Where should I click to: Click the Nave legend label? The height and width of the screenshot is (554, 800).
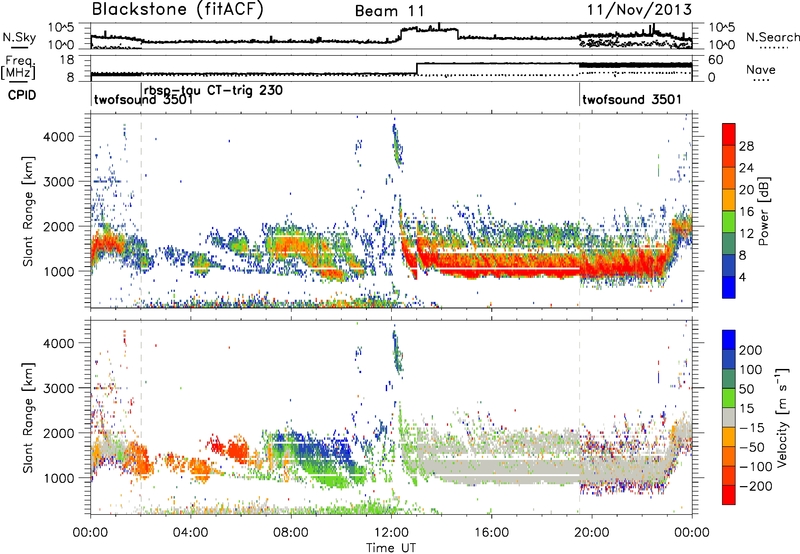[x=760, y=69]
